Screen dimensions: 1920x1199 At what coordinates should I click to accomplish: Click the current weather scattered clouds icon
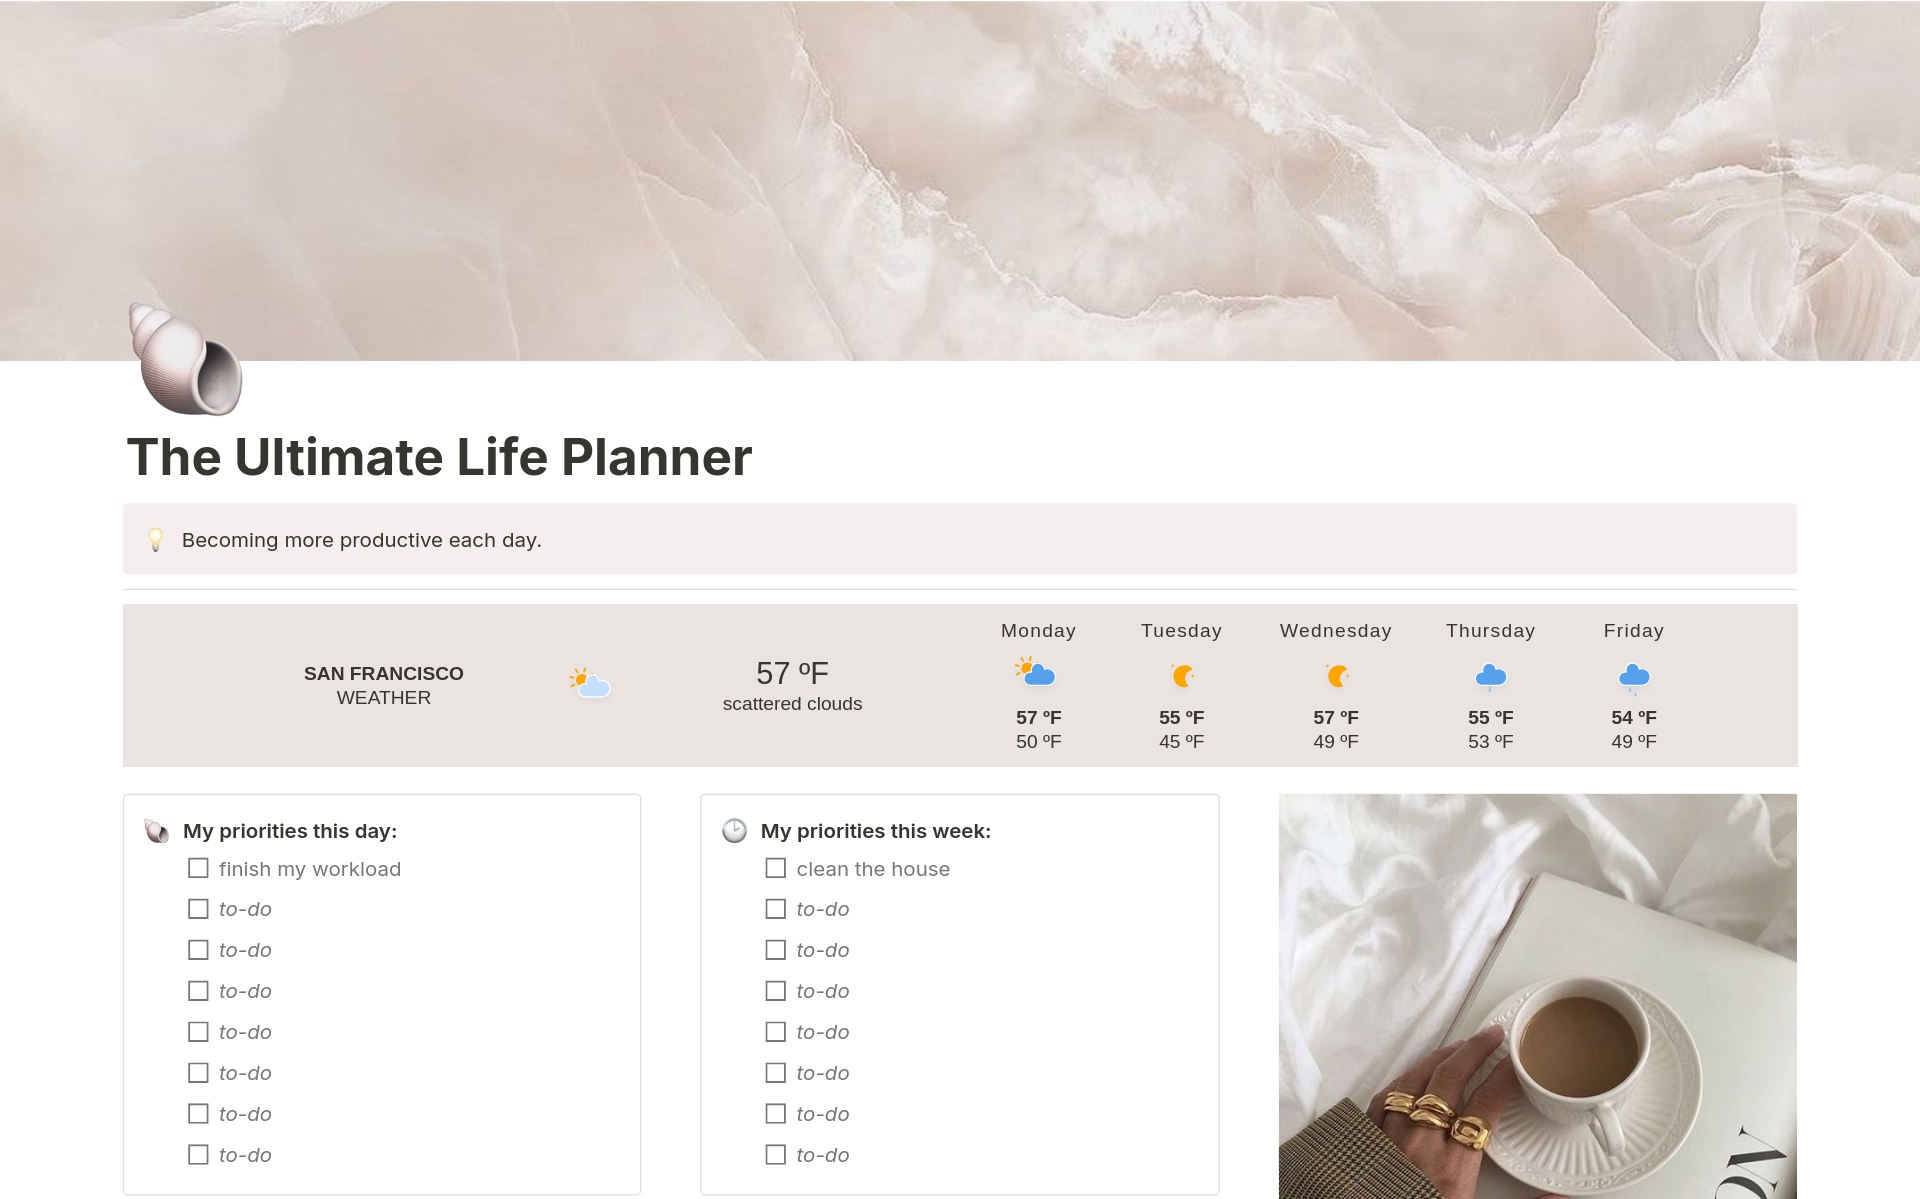pyautogui.click(x=590, y=683)
